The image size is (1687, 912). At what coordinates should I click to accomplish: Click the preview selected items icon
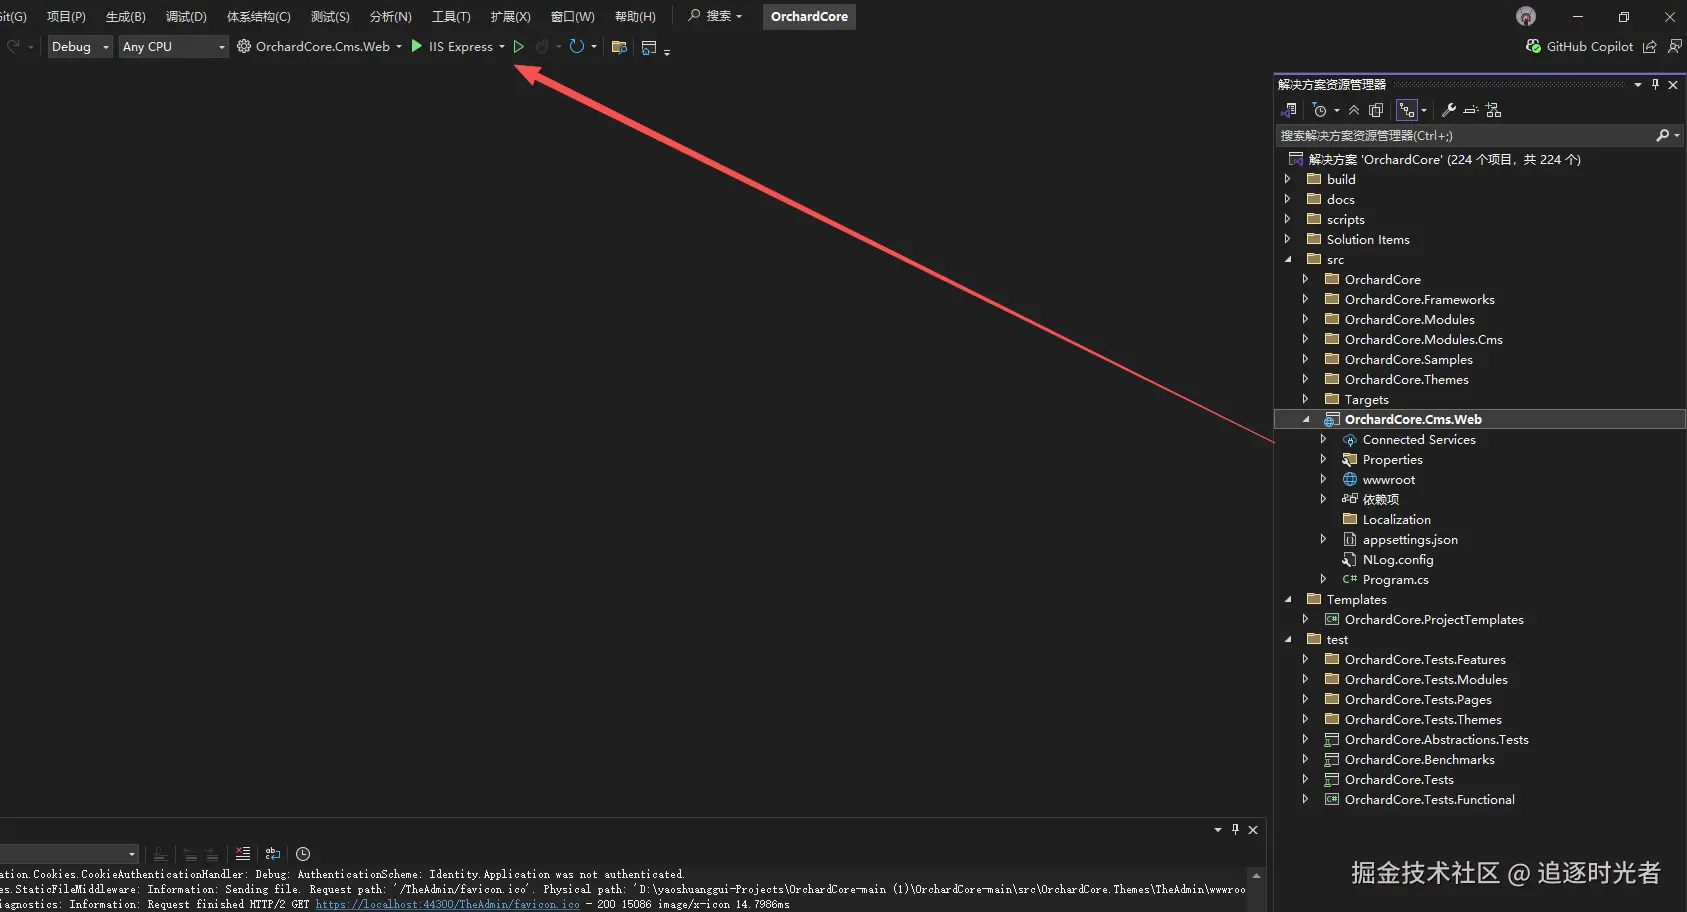coord(1471,110)
